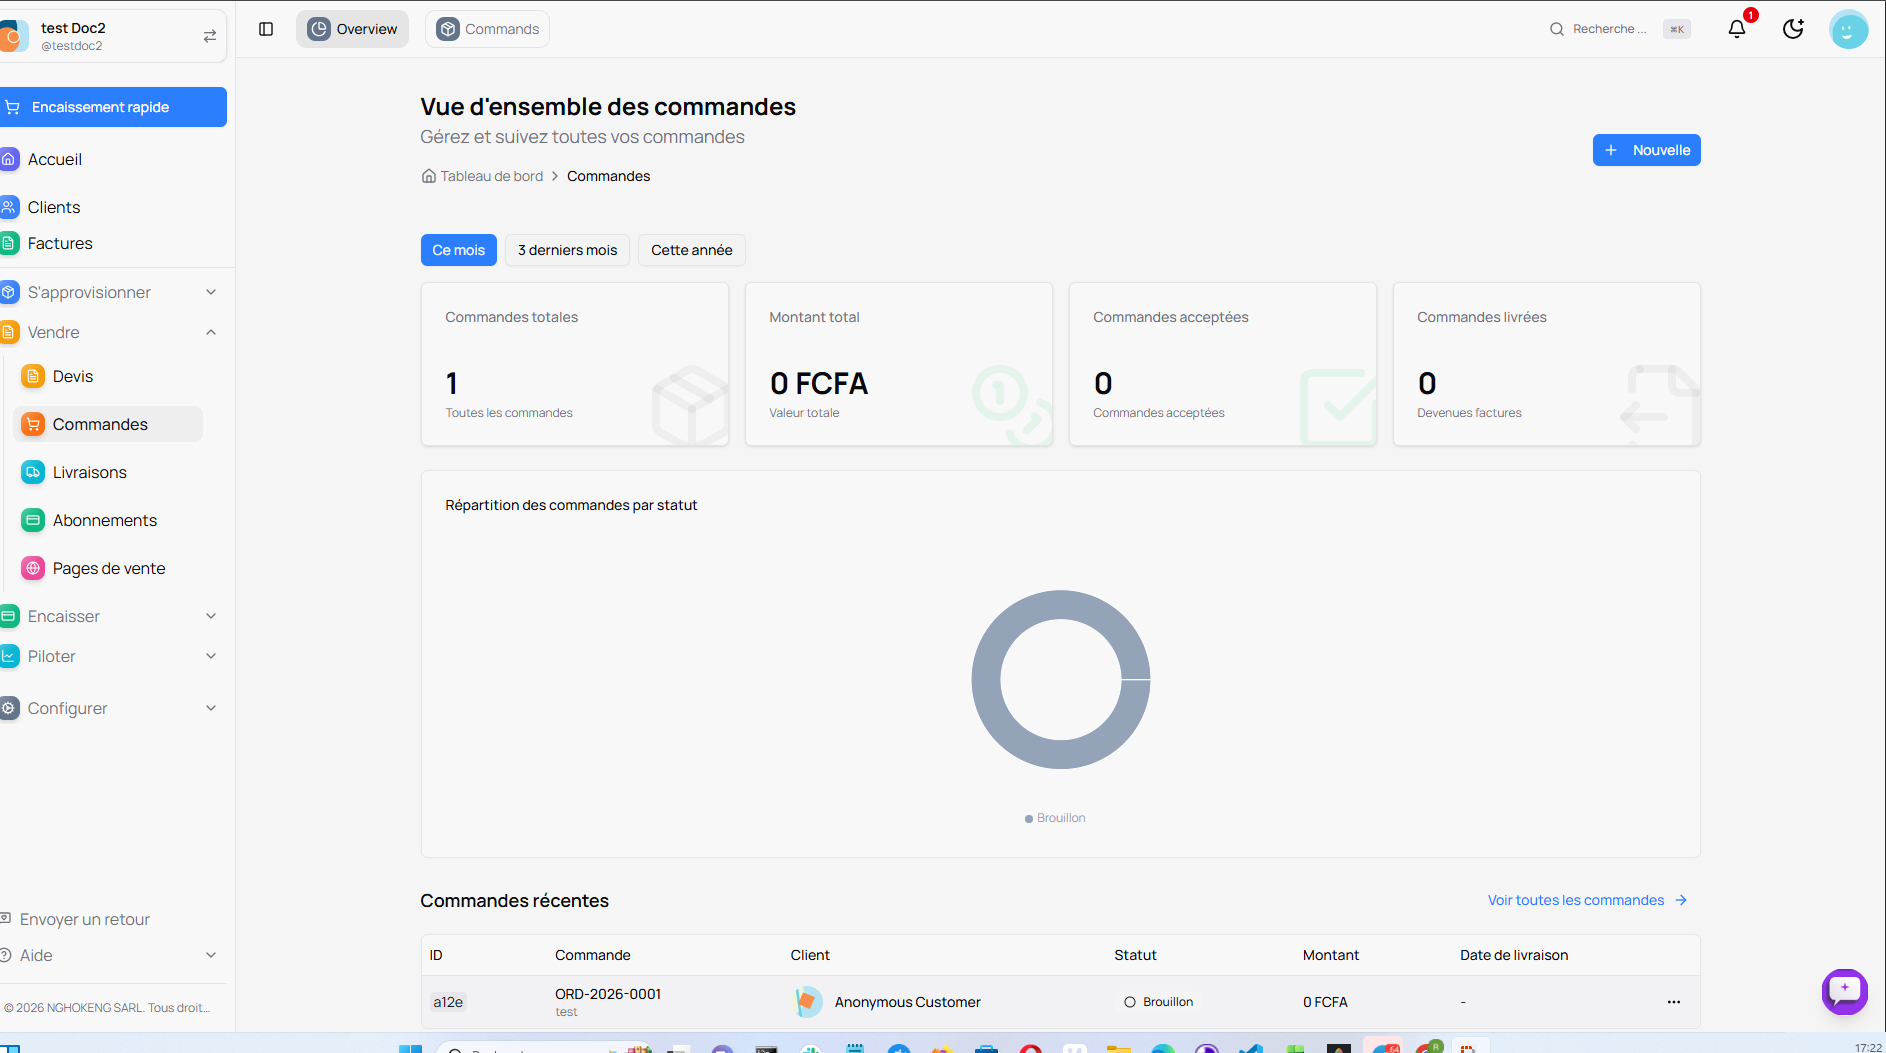Open Voir toutes les commandes link

(1586, 900)
